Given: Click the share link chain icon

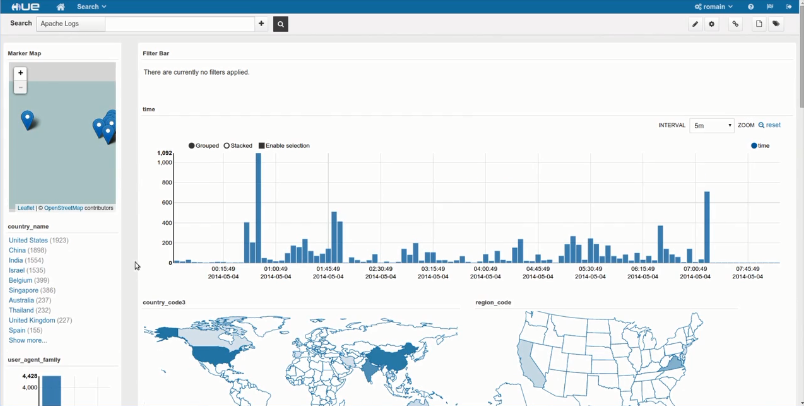Looking at the screenshot, I should (x=735, y=24).
